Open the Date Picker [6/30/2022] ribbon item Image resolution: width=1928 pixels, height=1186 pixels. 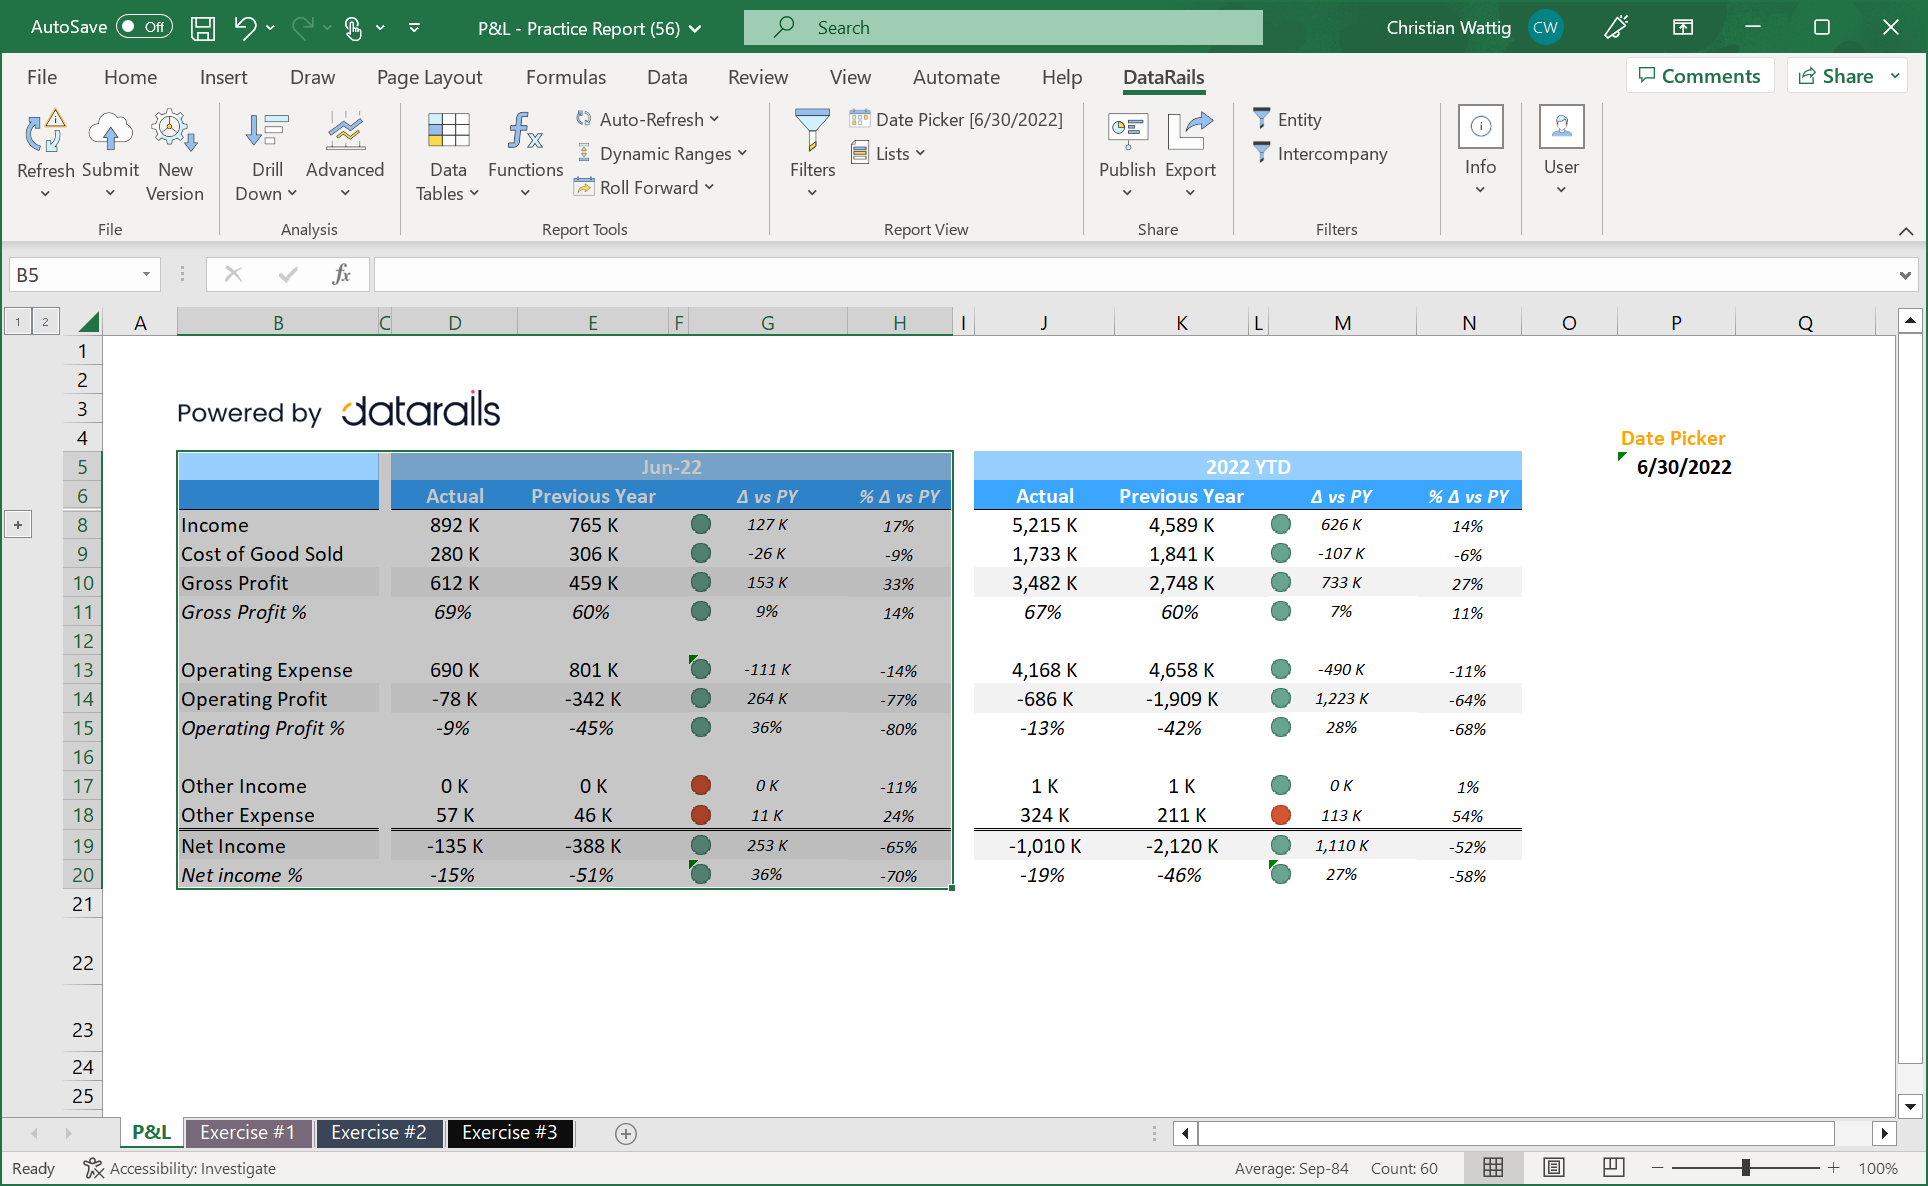click(x=956, y=119)
